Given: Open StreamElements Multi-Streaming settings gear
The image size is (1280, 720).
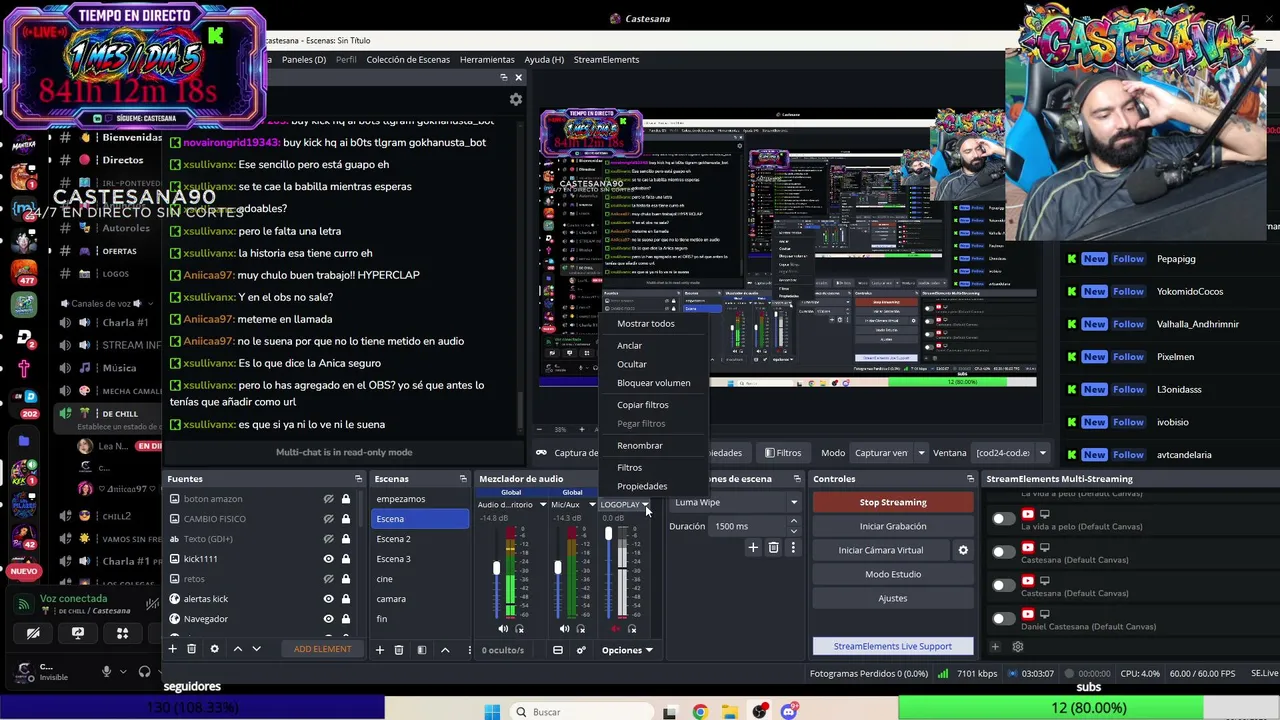Looking at the screenshot, I should 1018,646.
